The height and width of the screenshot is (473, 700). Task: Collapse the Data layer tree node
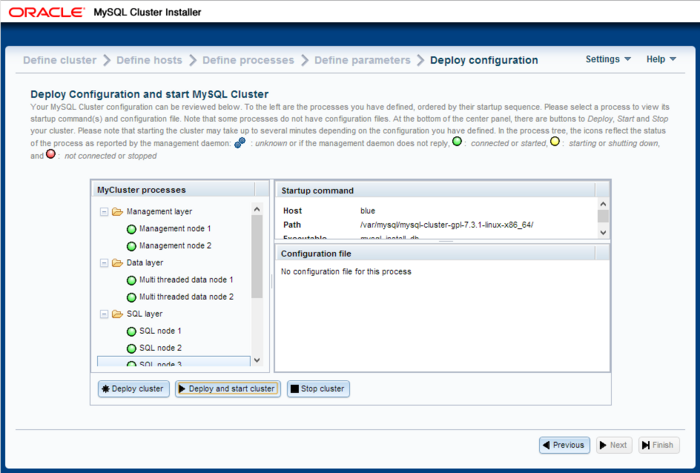(104, 263)
